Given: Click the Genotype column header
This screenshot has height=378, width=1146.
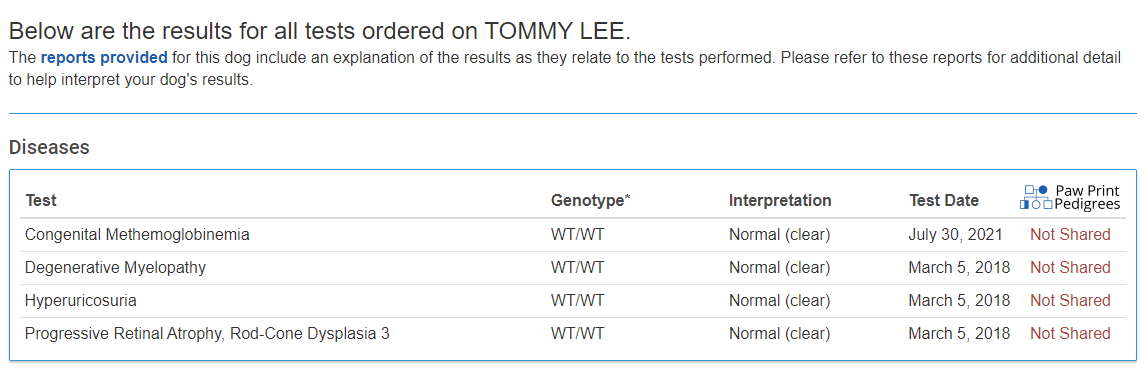Looking at the screenshot, I should coord(591,200).
